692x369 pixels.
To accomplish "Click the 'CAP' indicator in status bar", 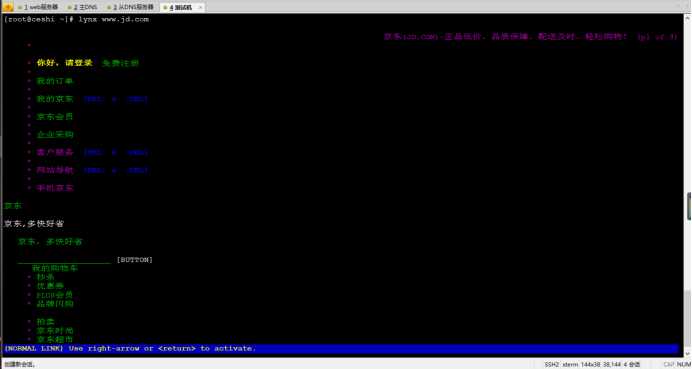I will [669, 364].
